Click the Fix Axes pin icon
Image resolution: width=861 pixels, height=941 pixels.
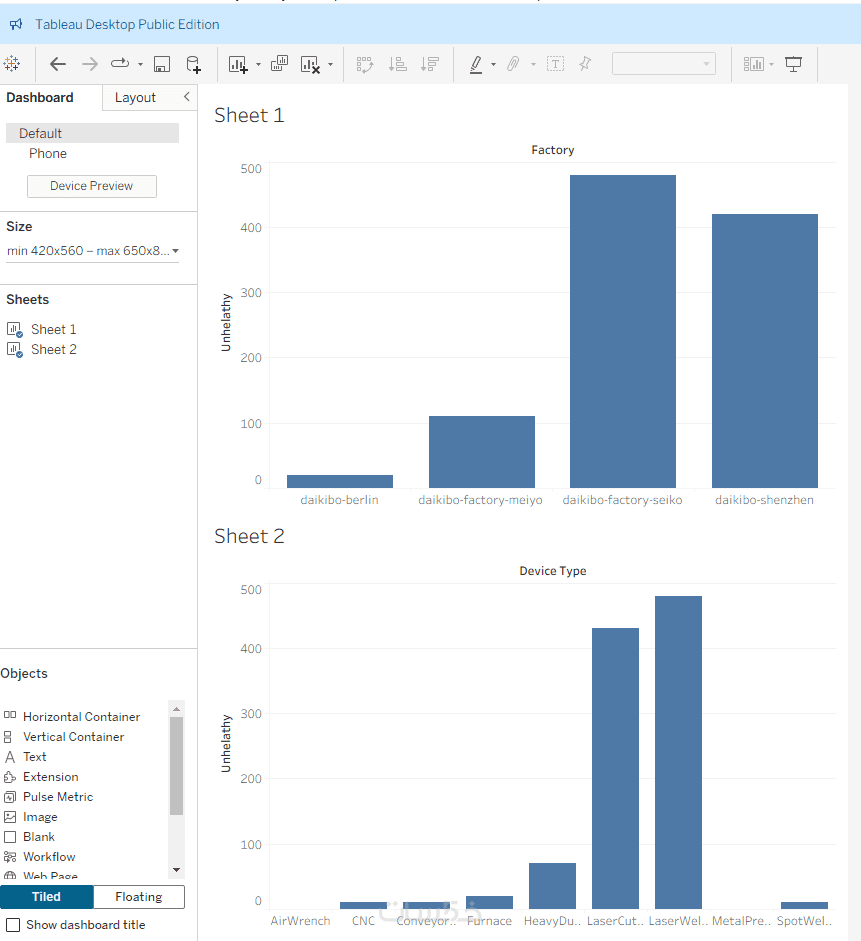coord(585,64)
